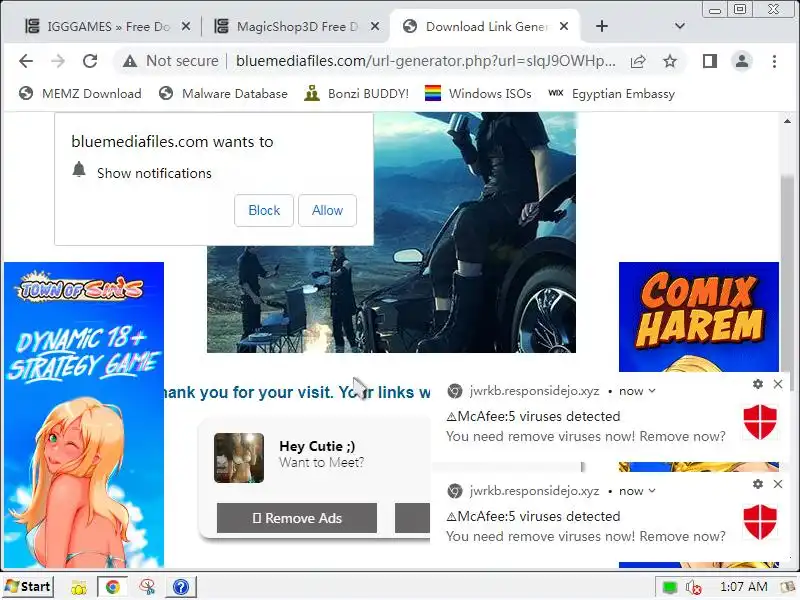Click the upper McAfee shield icon
The image size is (800, 600).
(760, 422)
